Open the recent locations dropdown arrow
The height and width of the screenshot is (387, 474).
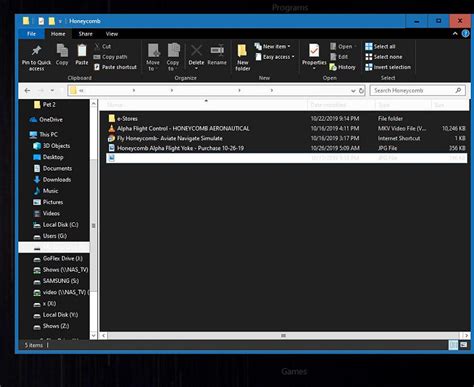pos(52,90)
